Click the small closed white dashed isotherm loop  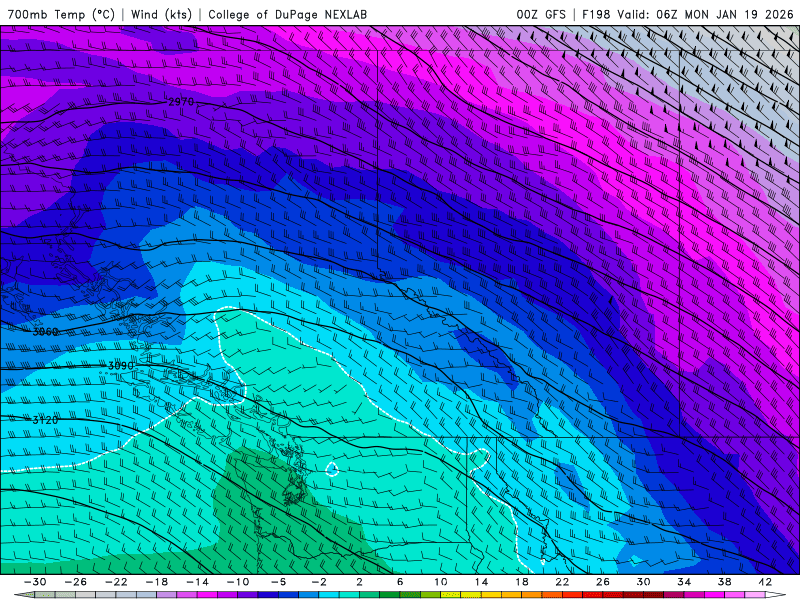[x=332, y=468]
